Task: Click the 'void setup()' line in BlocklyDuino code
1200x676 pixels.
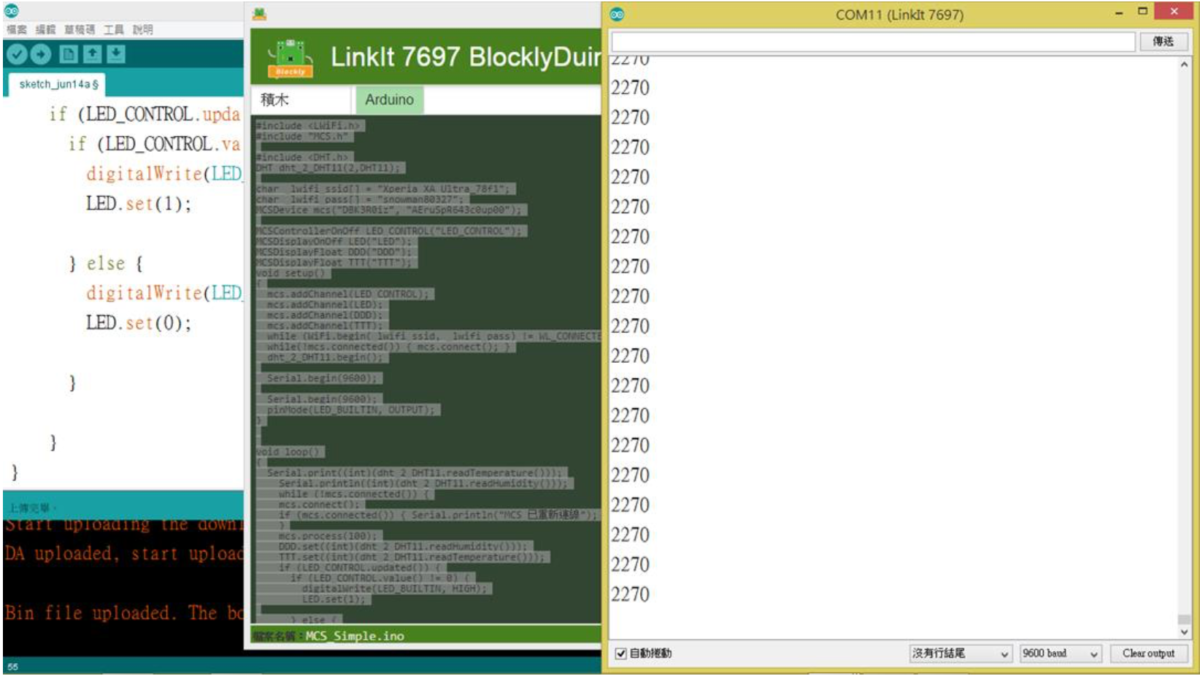Action: 291,273
